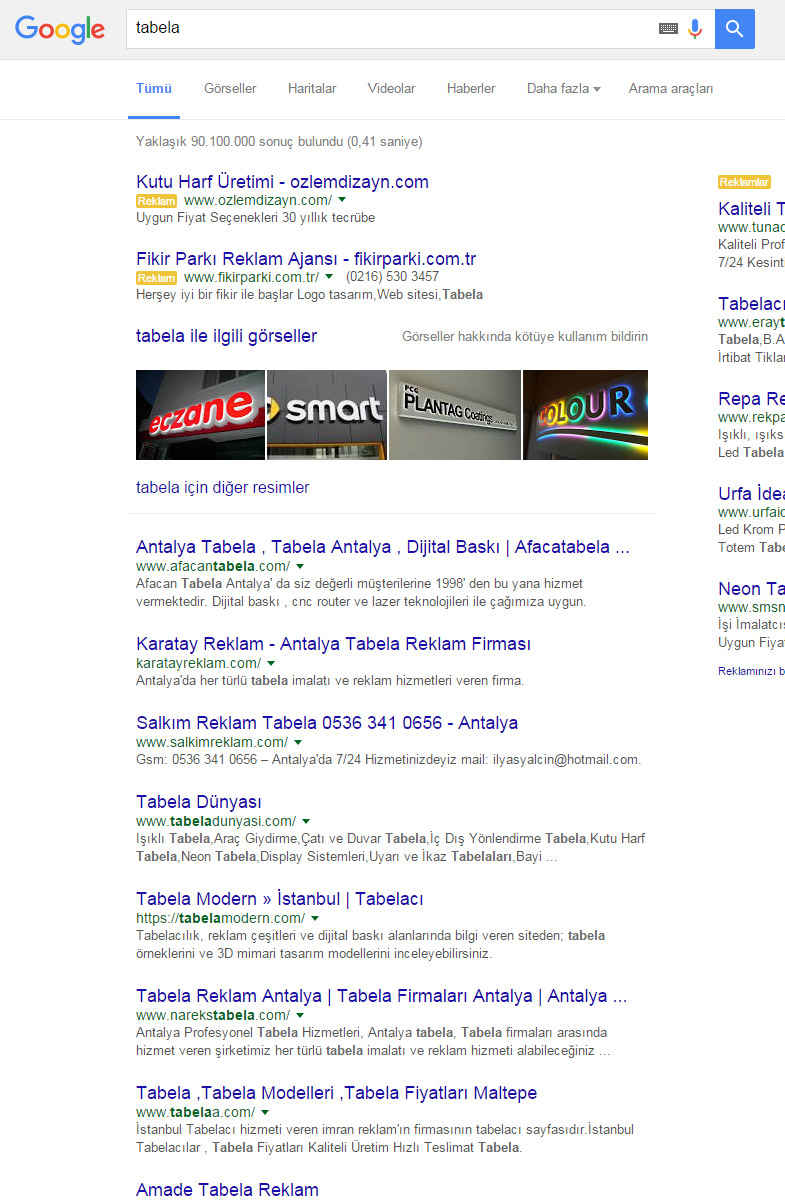Image resolution: width=785 pixels, height=1200 pixels.
Task: Open sidebar ad starting with 'Tabelacı'
Action: click(x=751, y=304)
